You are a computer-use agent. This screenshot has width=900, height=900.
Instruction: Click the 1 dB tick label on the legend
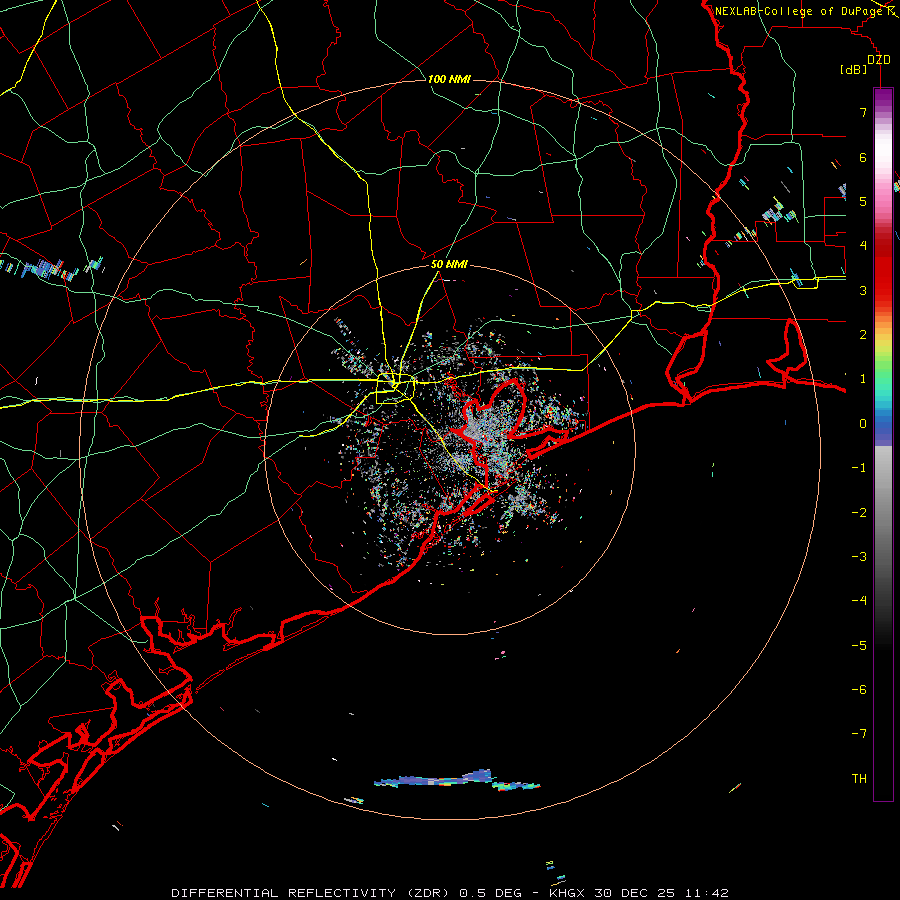pyautogui.click(x=863, y=379)
